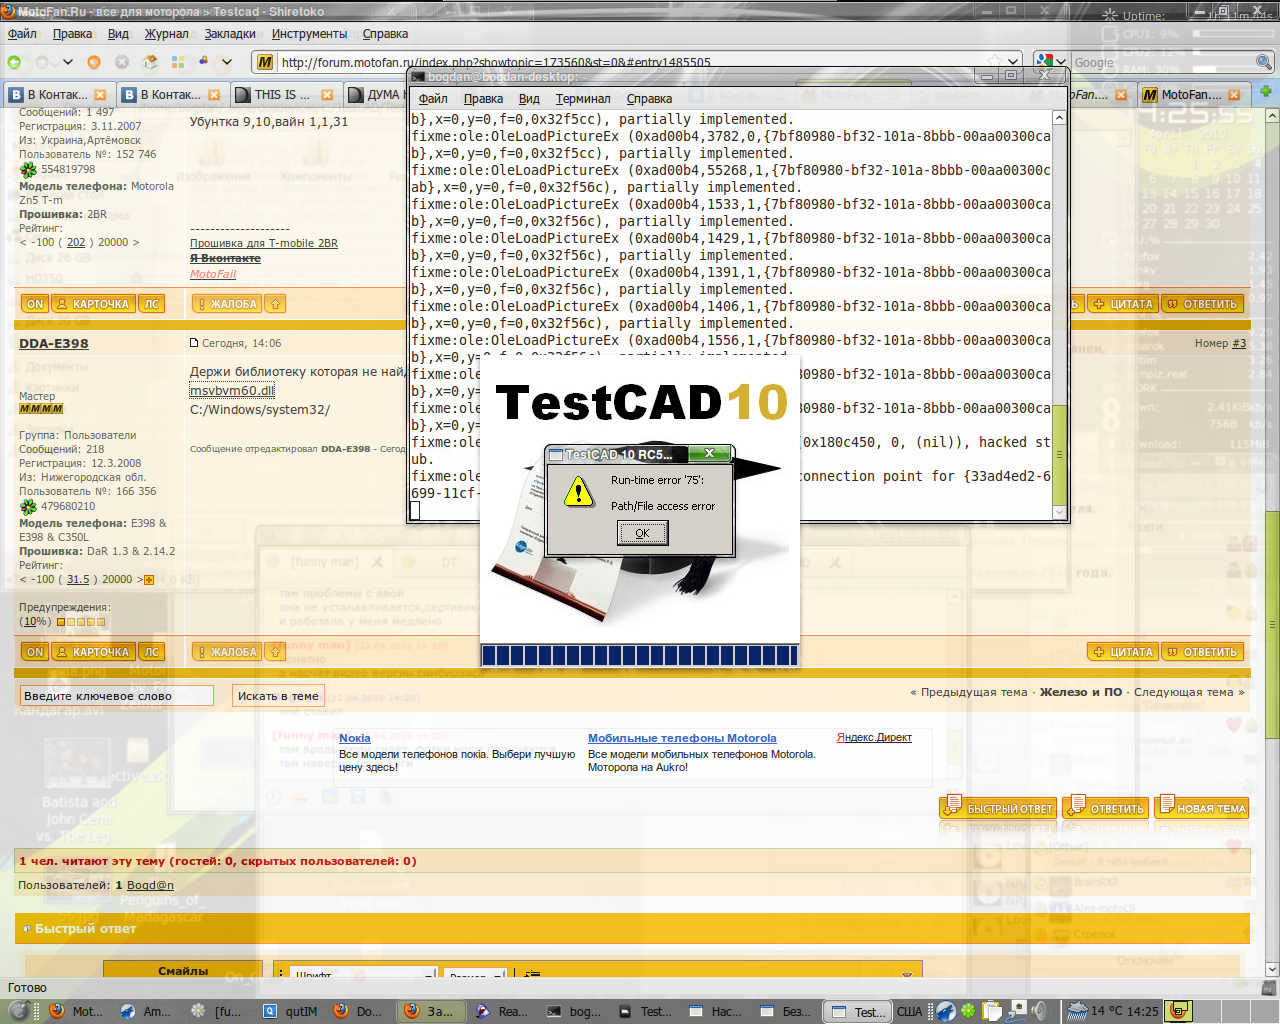Open the Инструменты menu in Firefox
The height and width of the screenshot is (1024, 1280).
[x=309, y=34]
